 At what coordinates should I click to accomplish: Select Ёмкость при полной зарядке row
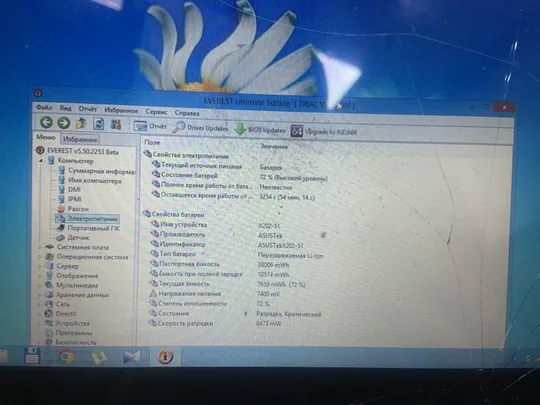point(219,274)
